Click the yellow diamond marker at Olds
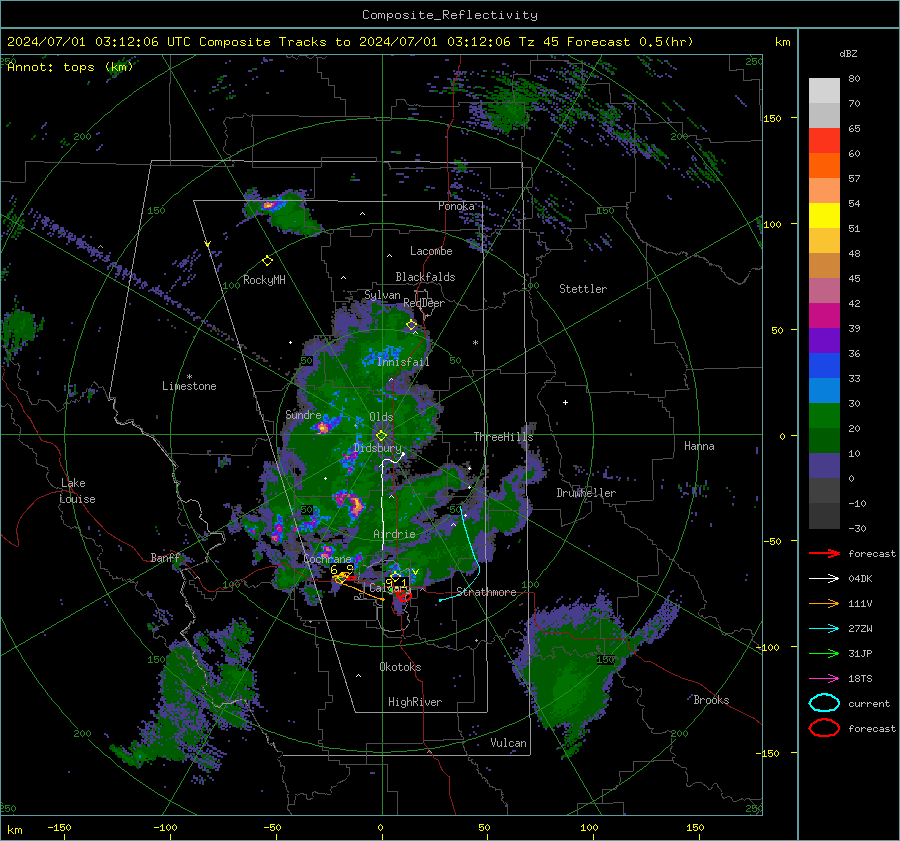Image resolution: width=900 pixels, height=841 pixels. [x=381, y=436]
